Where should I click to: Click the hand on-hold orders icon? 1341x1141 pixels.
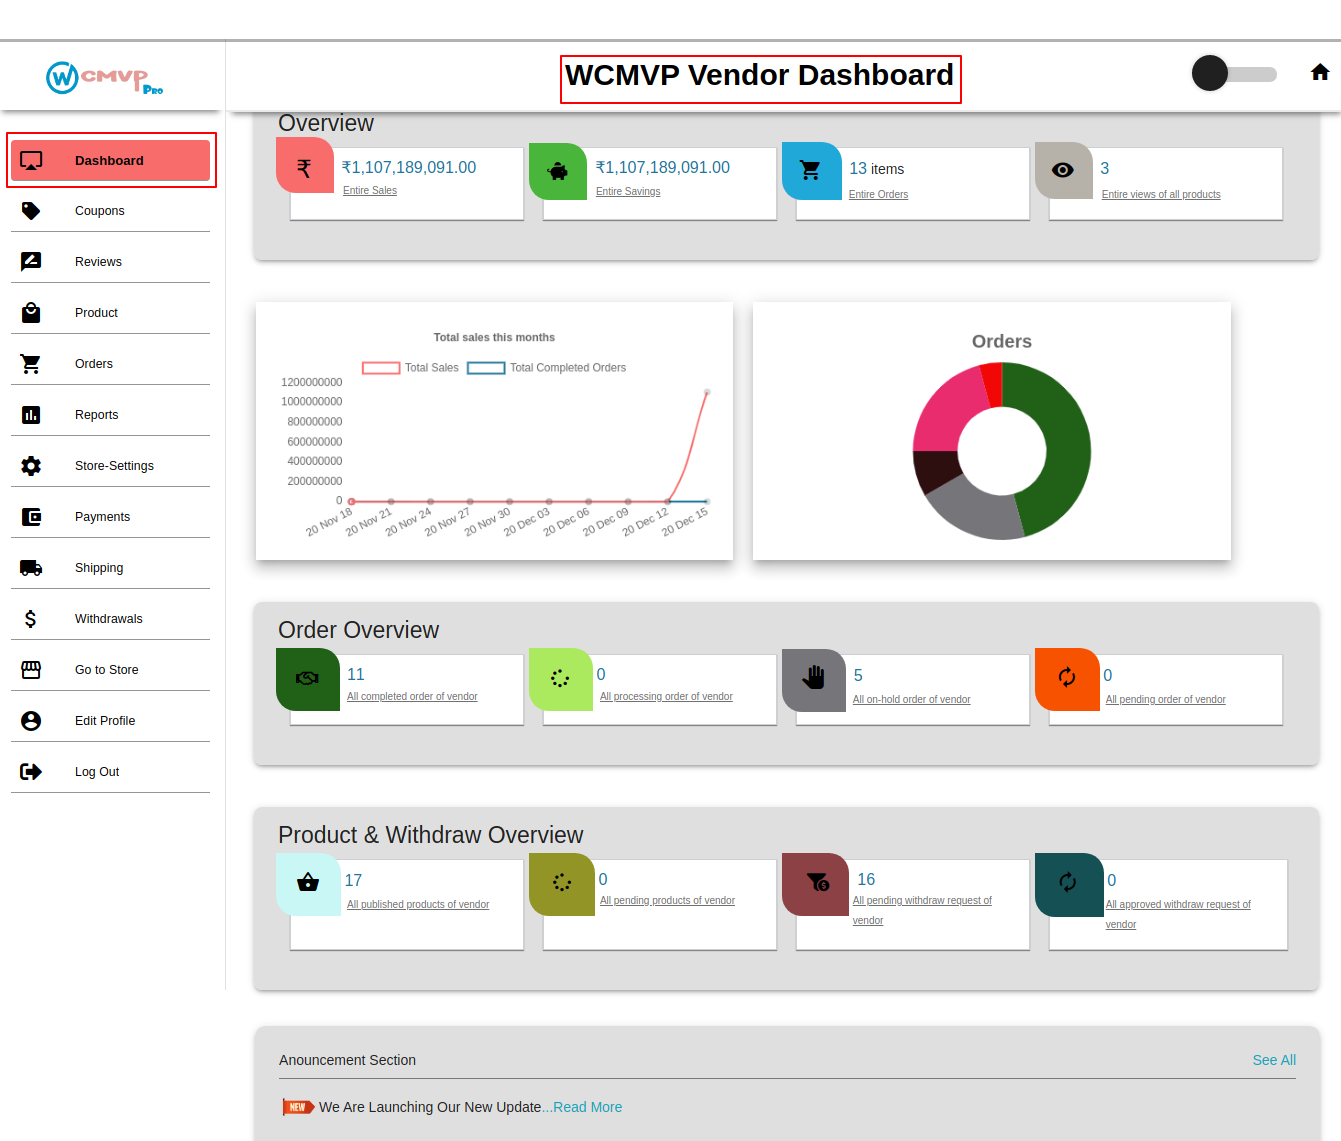[814, 679]
